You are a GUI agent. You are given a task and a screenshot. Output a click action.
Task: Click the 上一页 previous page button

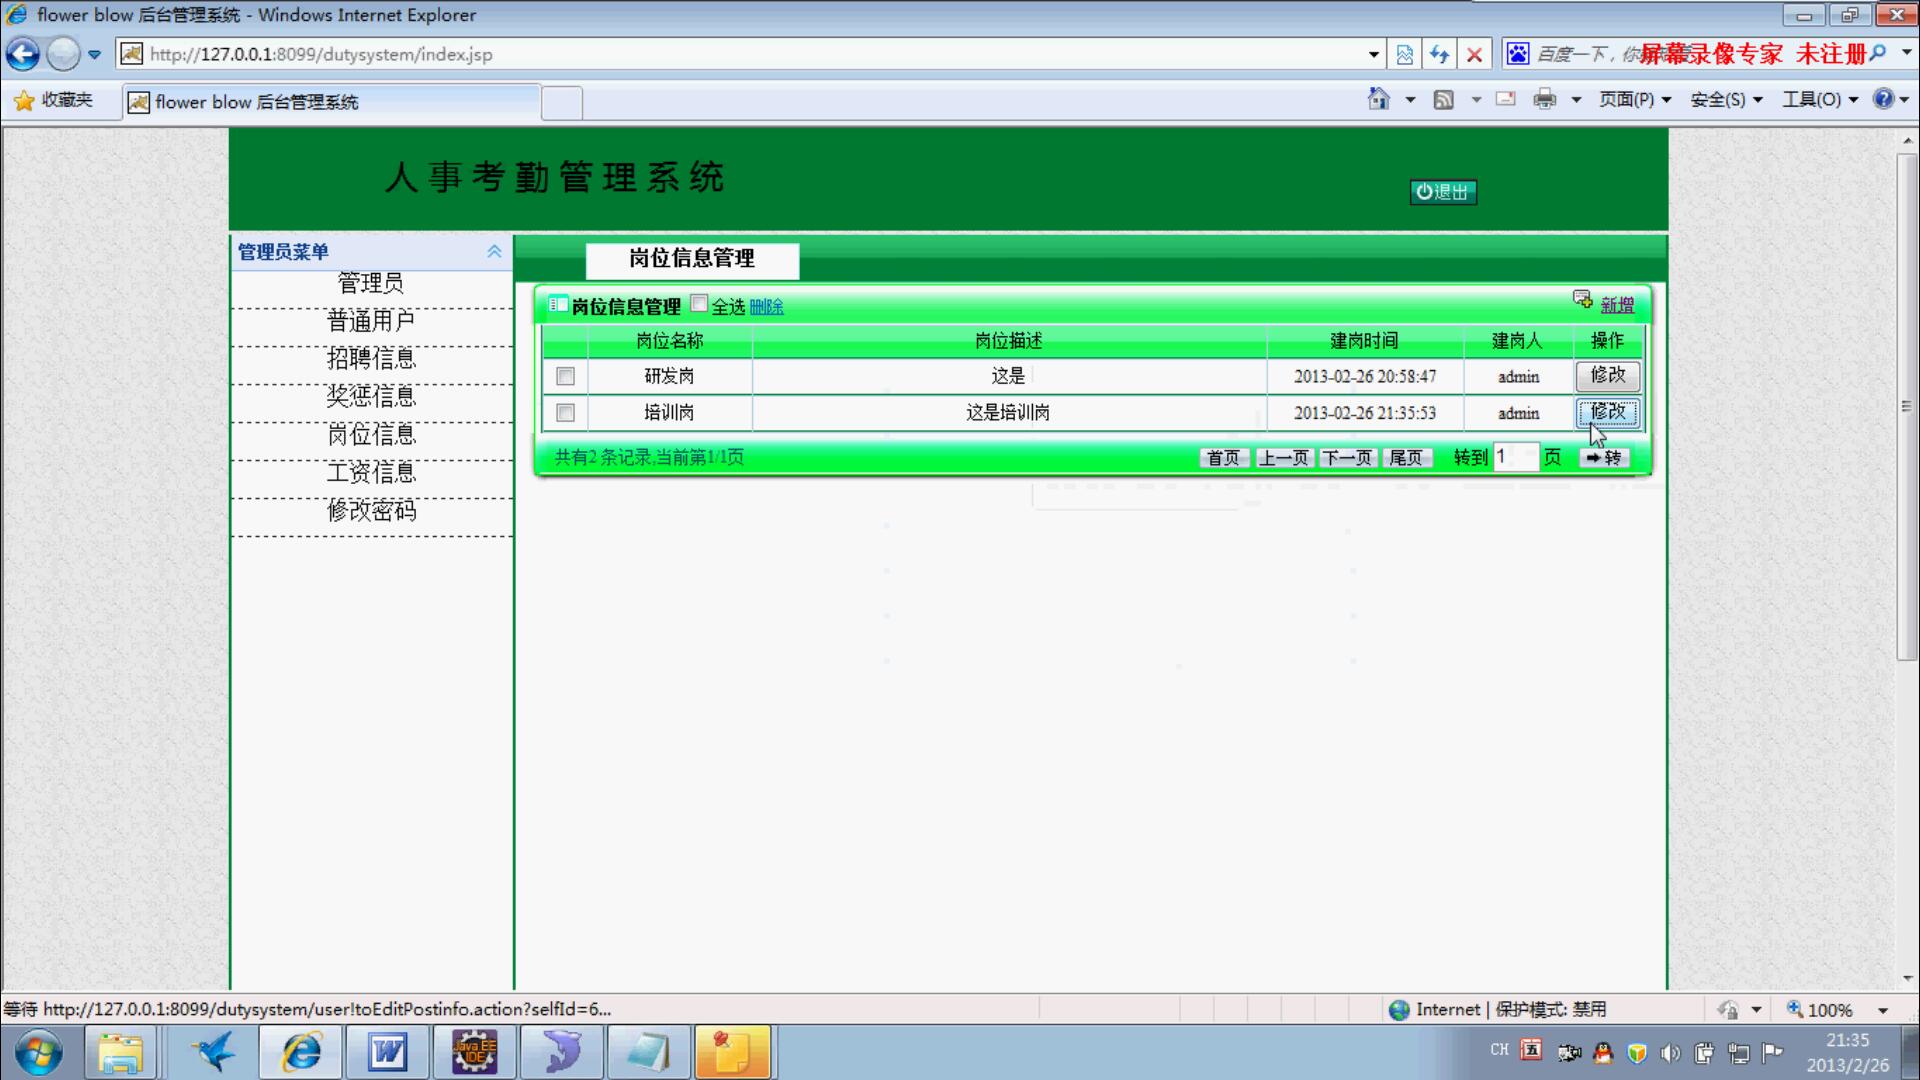[x=1284, y=458]
